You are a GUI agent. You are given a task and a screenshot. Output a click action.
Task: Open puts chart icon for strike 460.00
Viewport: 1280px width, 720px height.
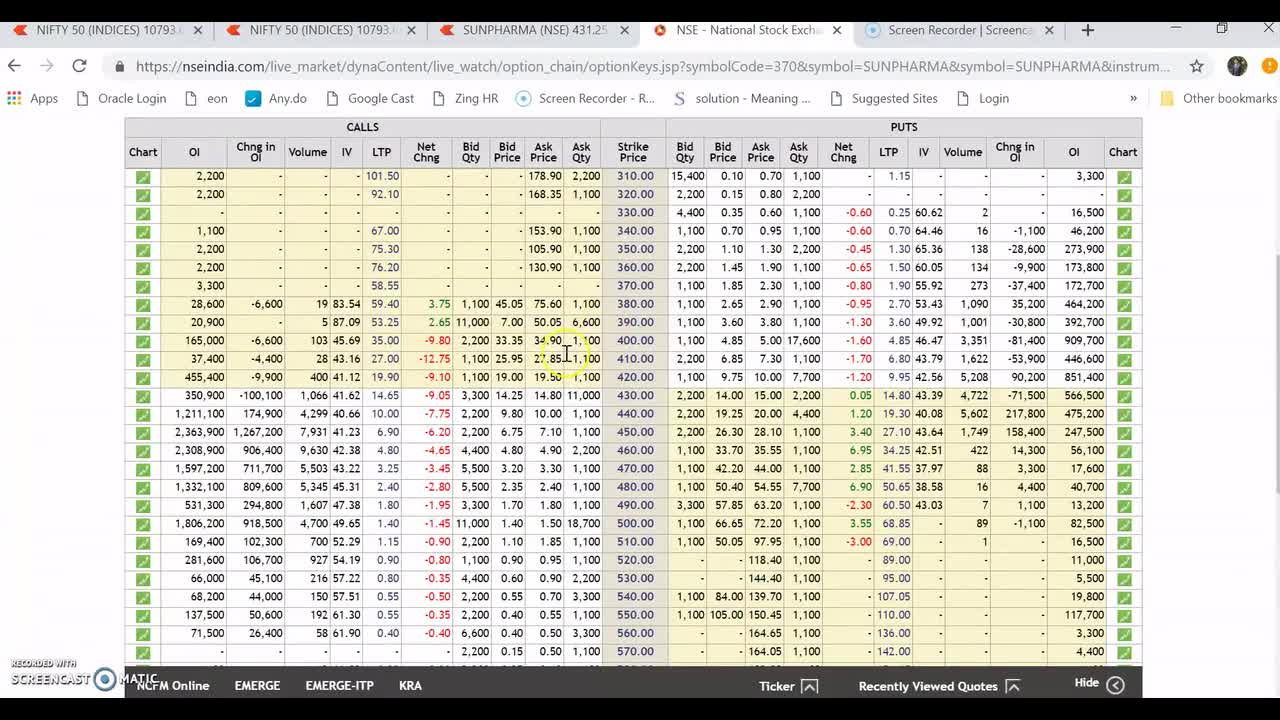pos(1124,452)
